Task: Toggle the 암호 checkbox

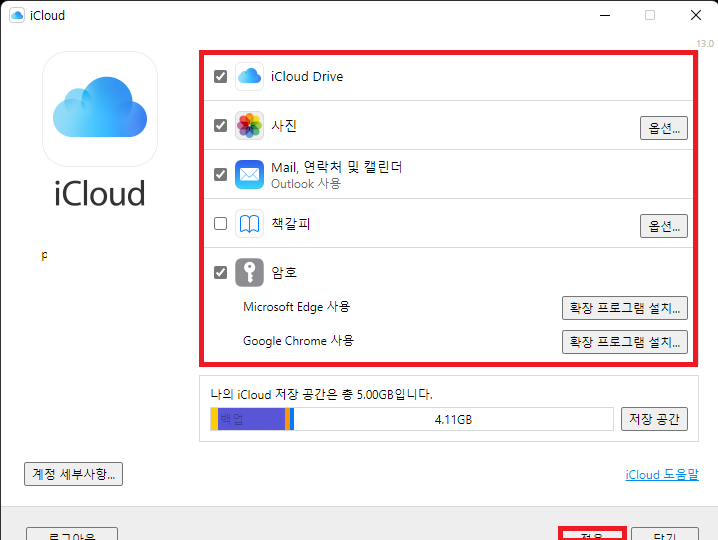Action: (x=220, y=273)
